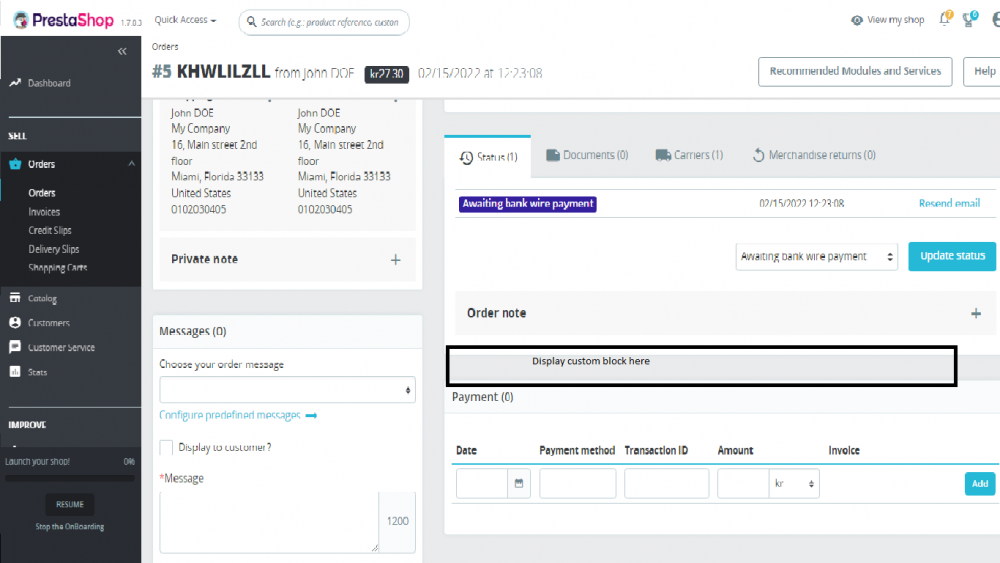Click Stop the OnBoarding link

70,527
